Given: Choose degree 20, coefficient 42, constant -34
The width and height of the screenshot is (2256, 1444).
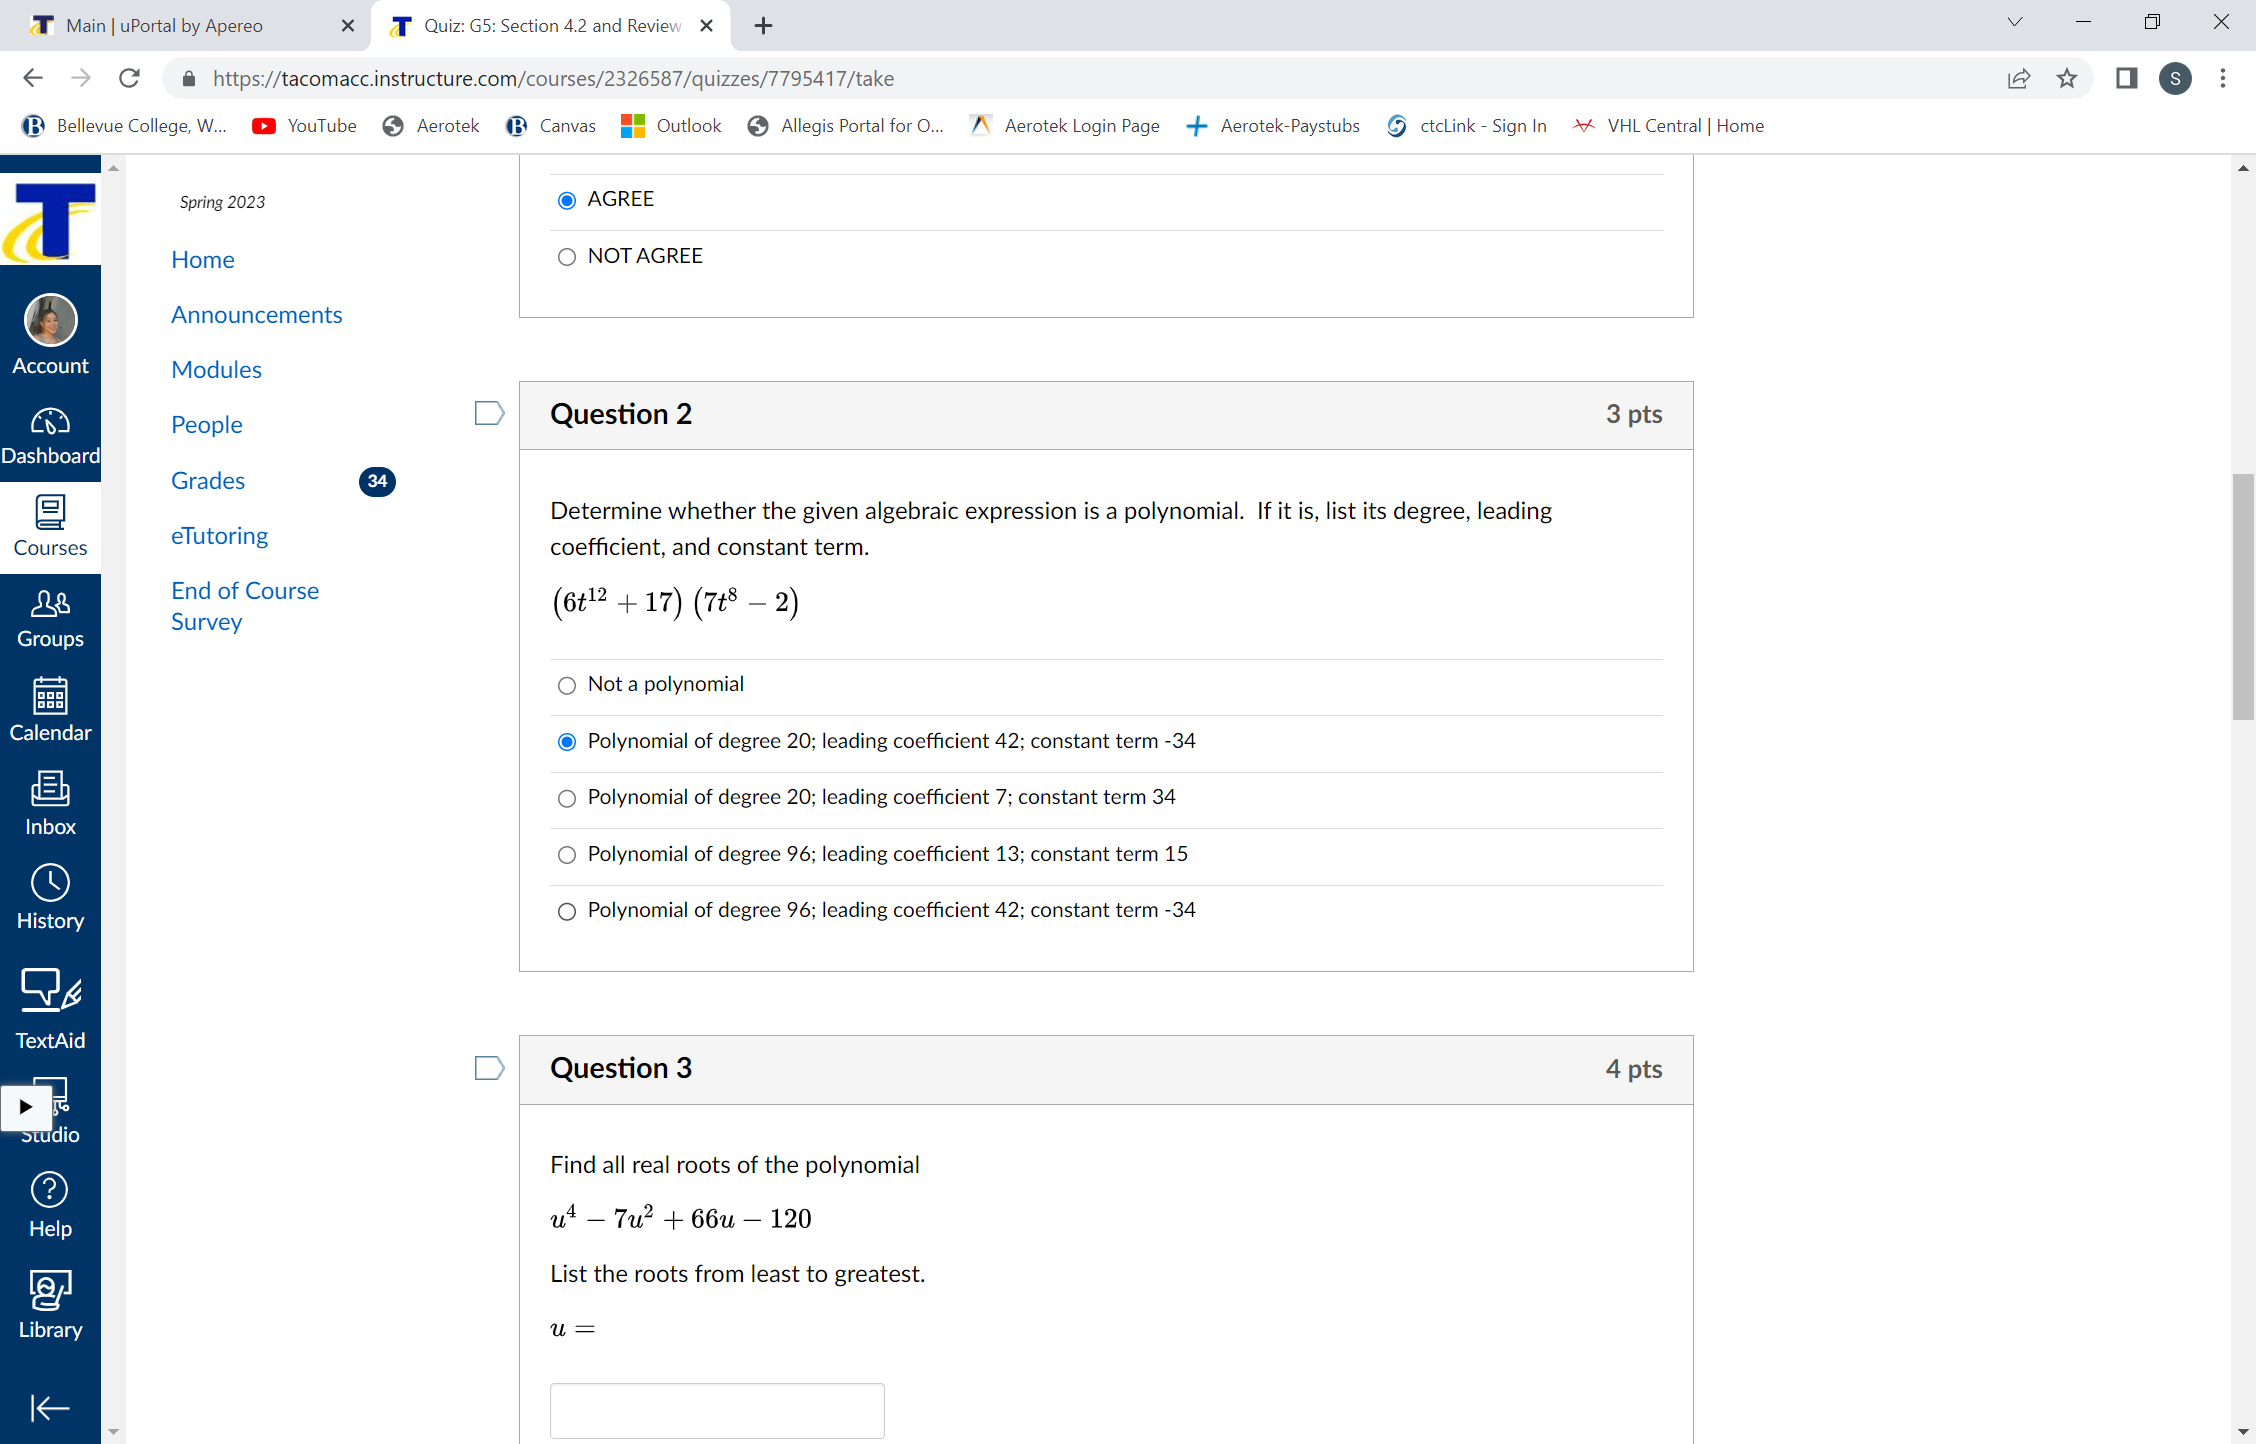Looking at the screenshot, I should tap(567, 742).
